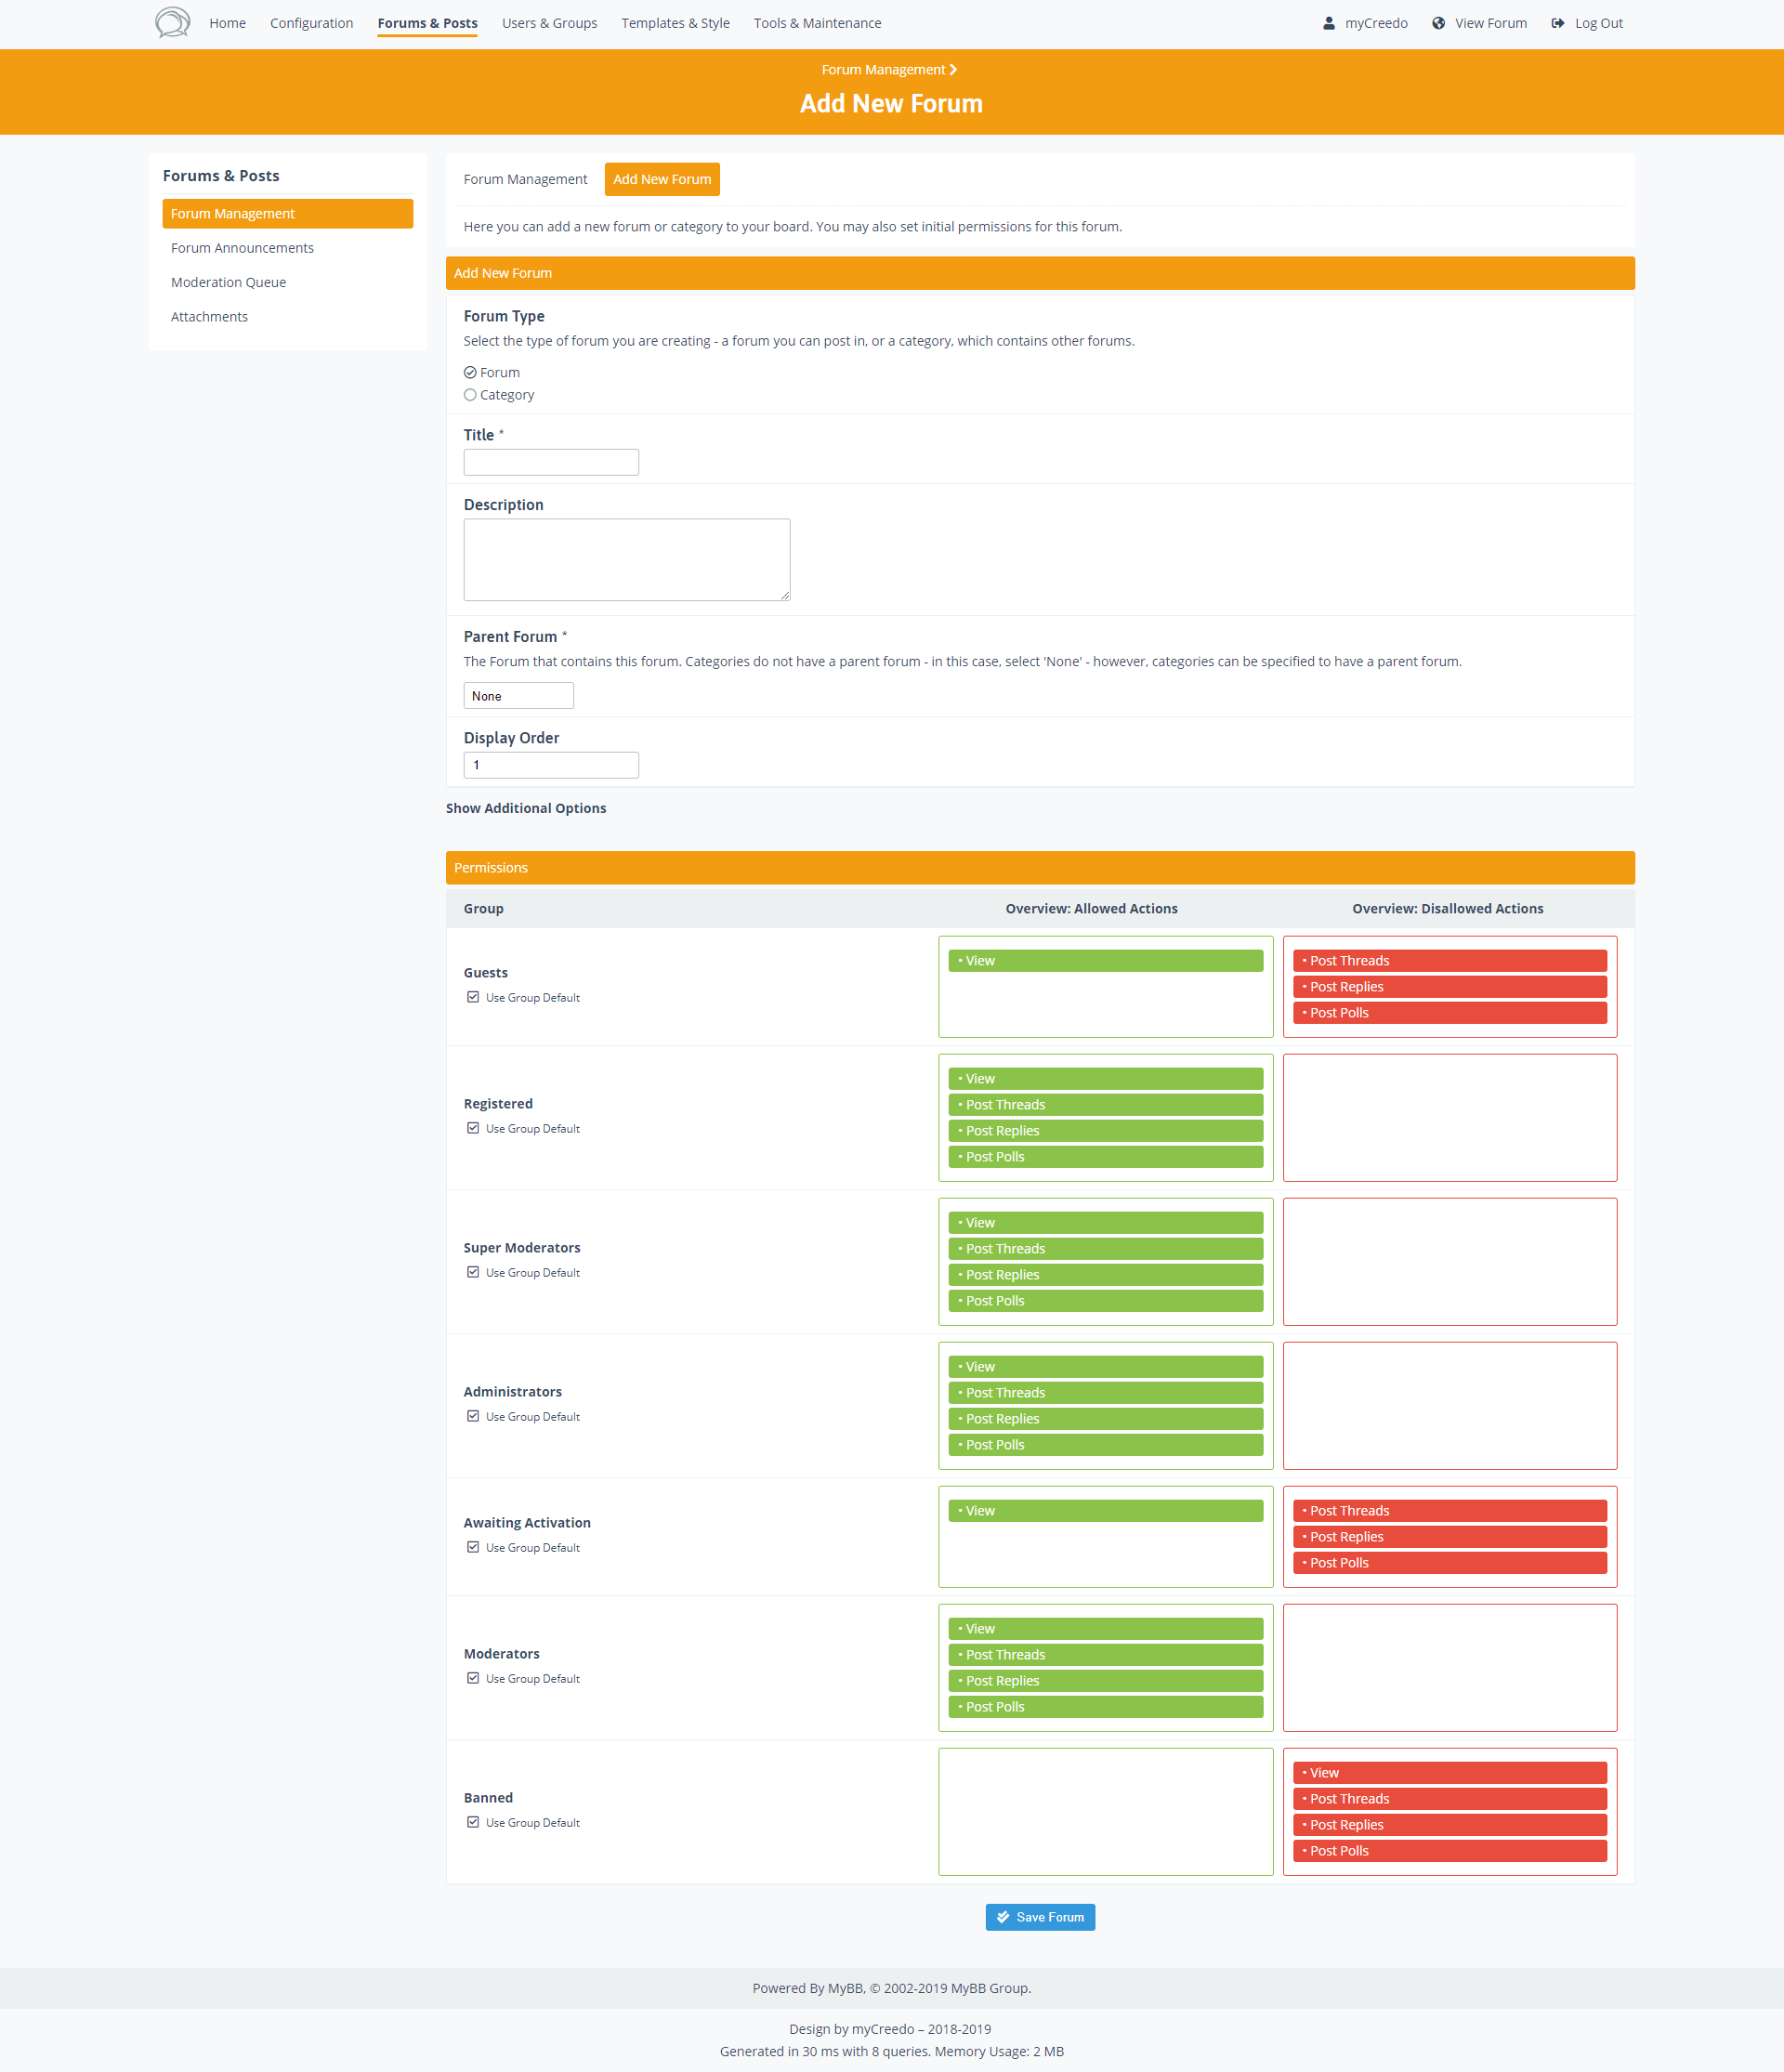Viewport: 1784px width, 2072px height.
Task: Switch to the Forum Management tab
Action: tap(525, 179)
